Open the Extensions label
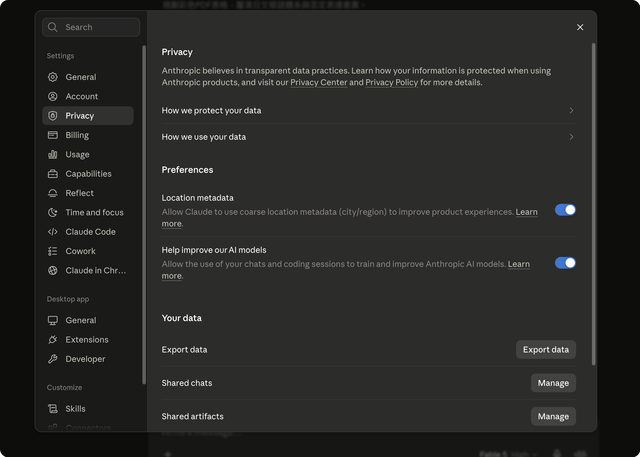The image size is (640, 457). tap(87, 339)
